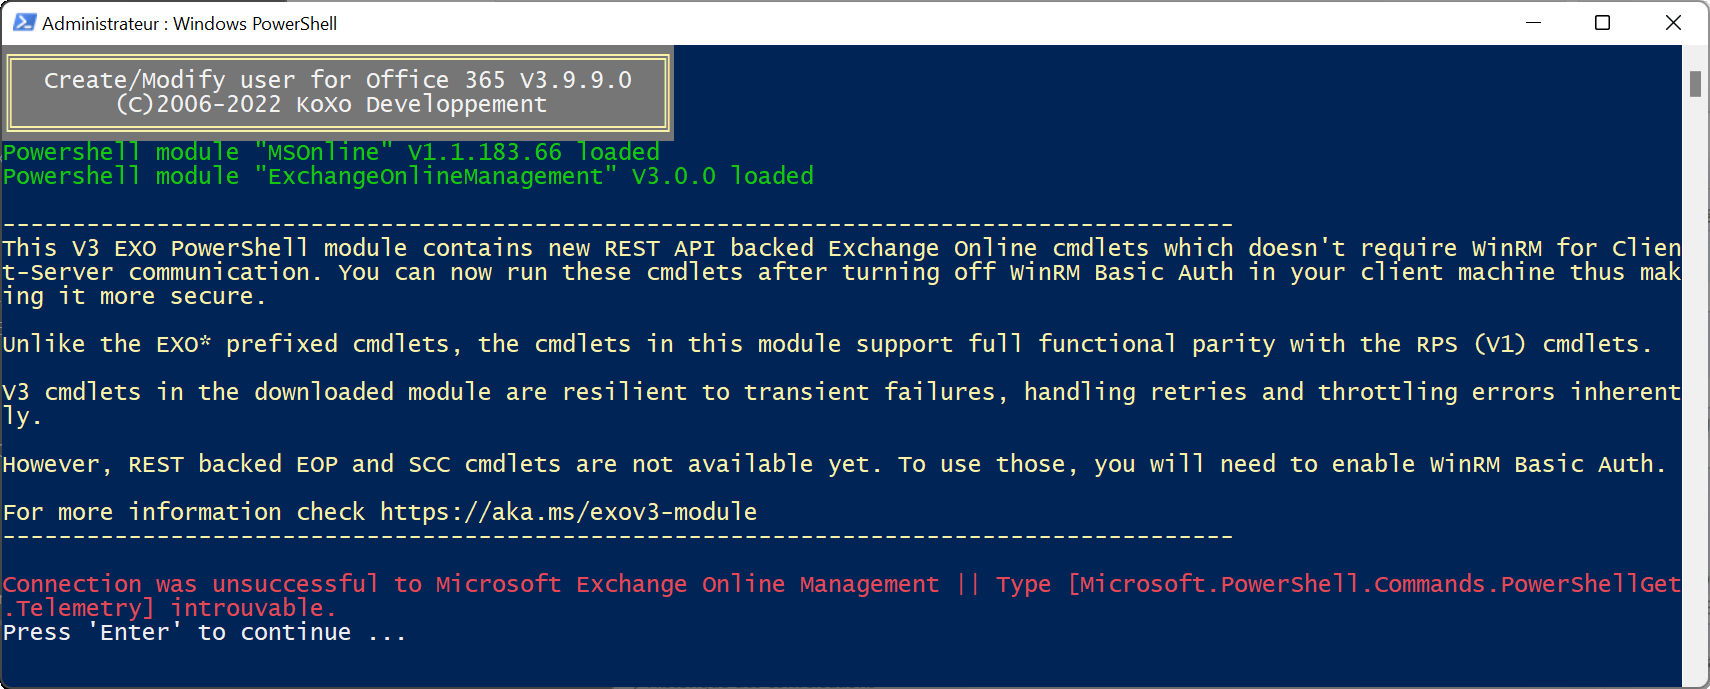Click the upper dashed separator line

tap(618, 224)
